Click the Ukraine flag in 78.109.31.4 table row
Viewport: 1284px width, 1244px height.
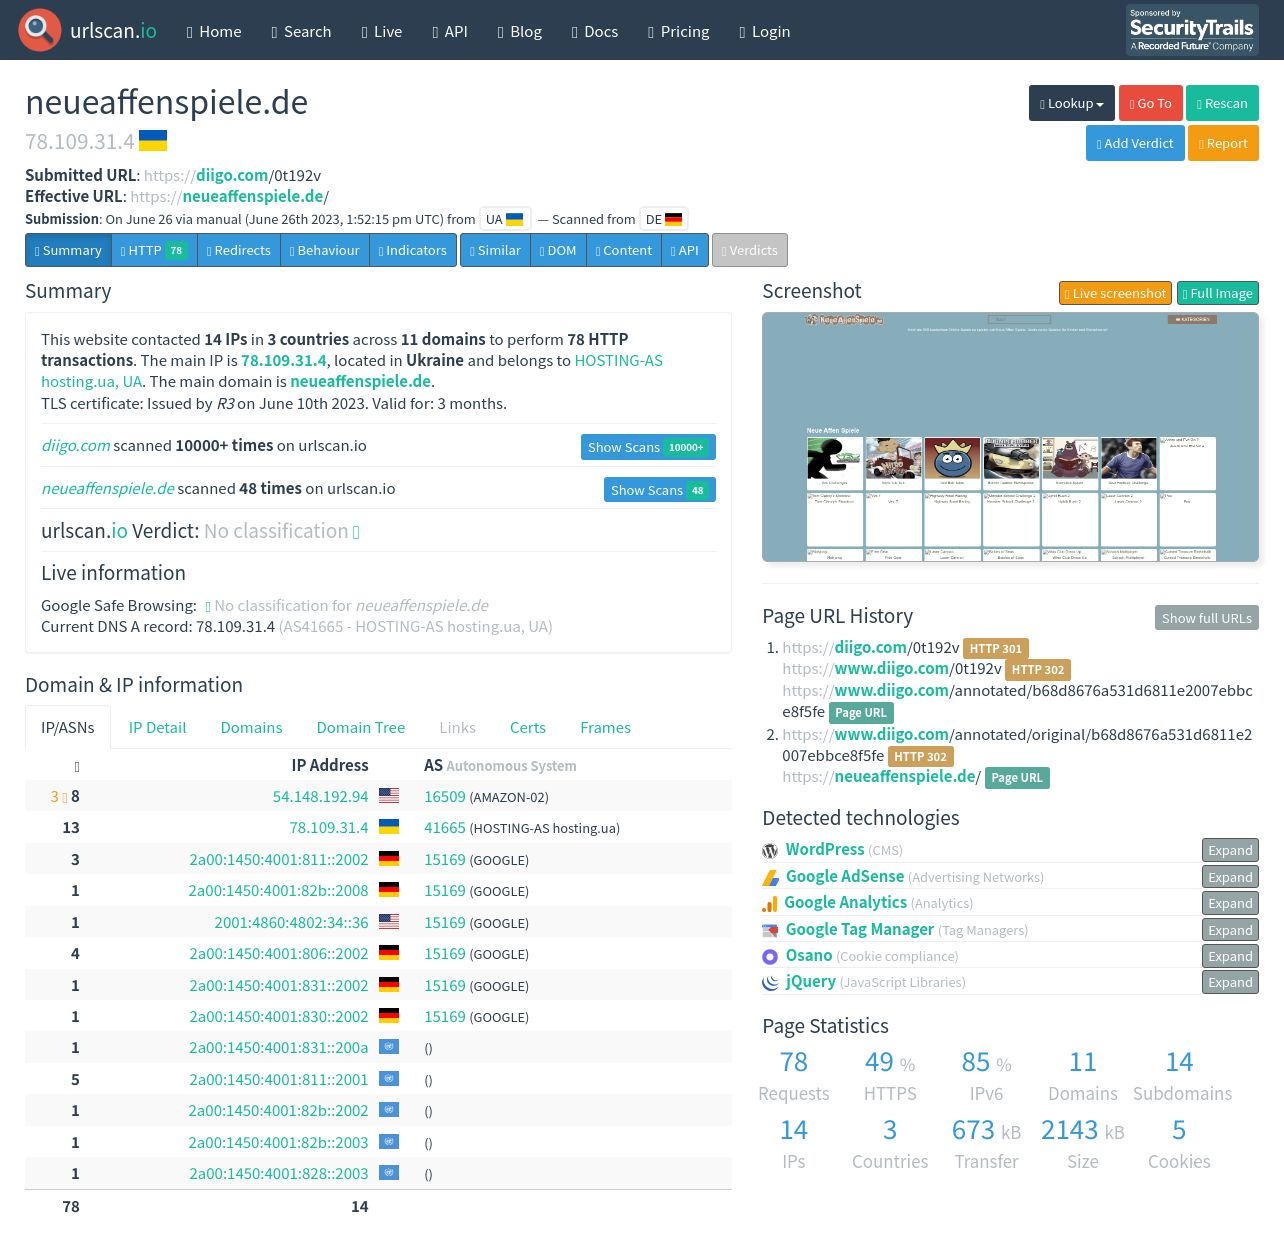[389, 827]
